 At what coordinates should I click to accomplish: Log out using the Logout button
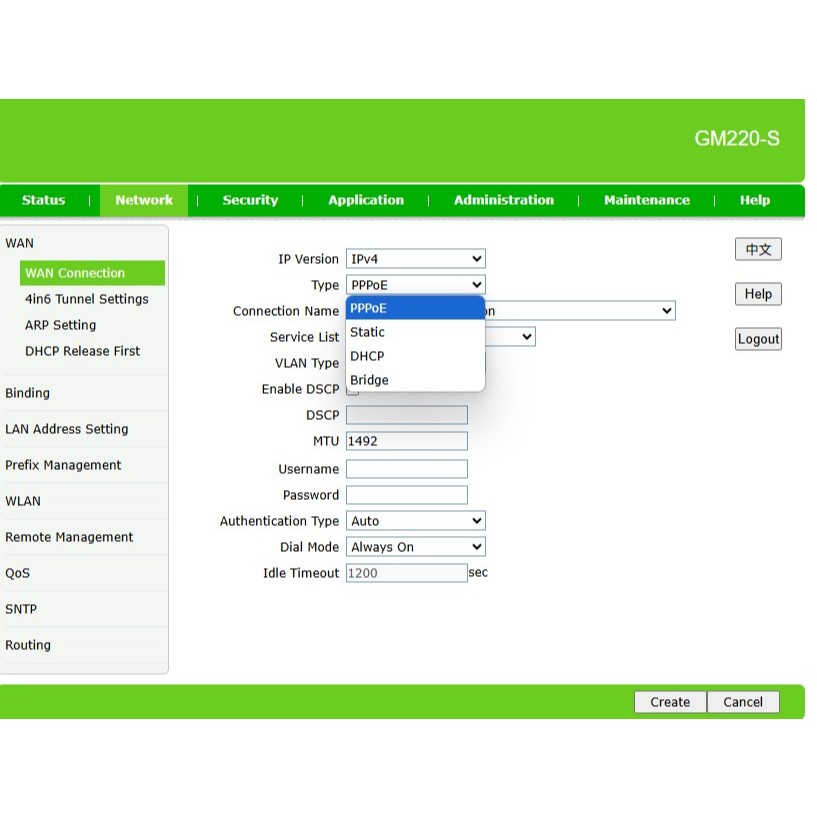point(758,339)
